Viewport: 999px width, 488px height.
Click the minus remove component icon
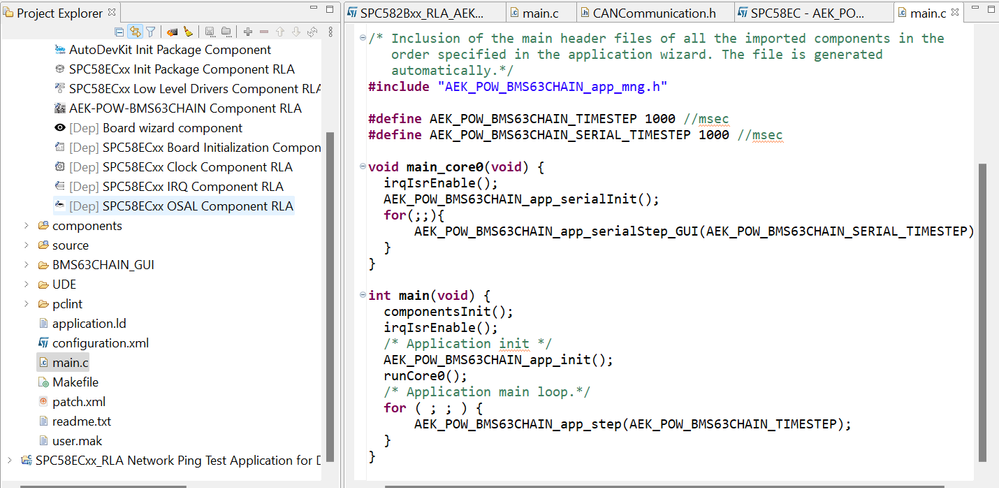pos(264,31)
